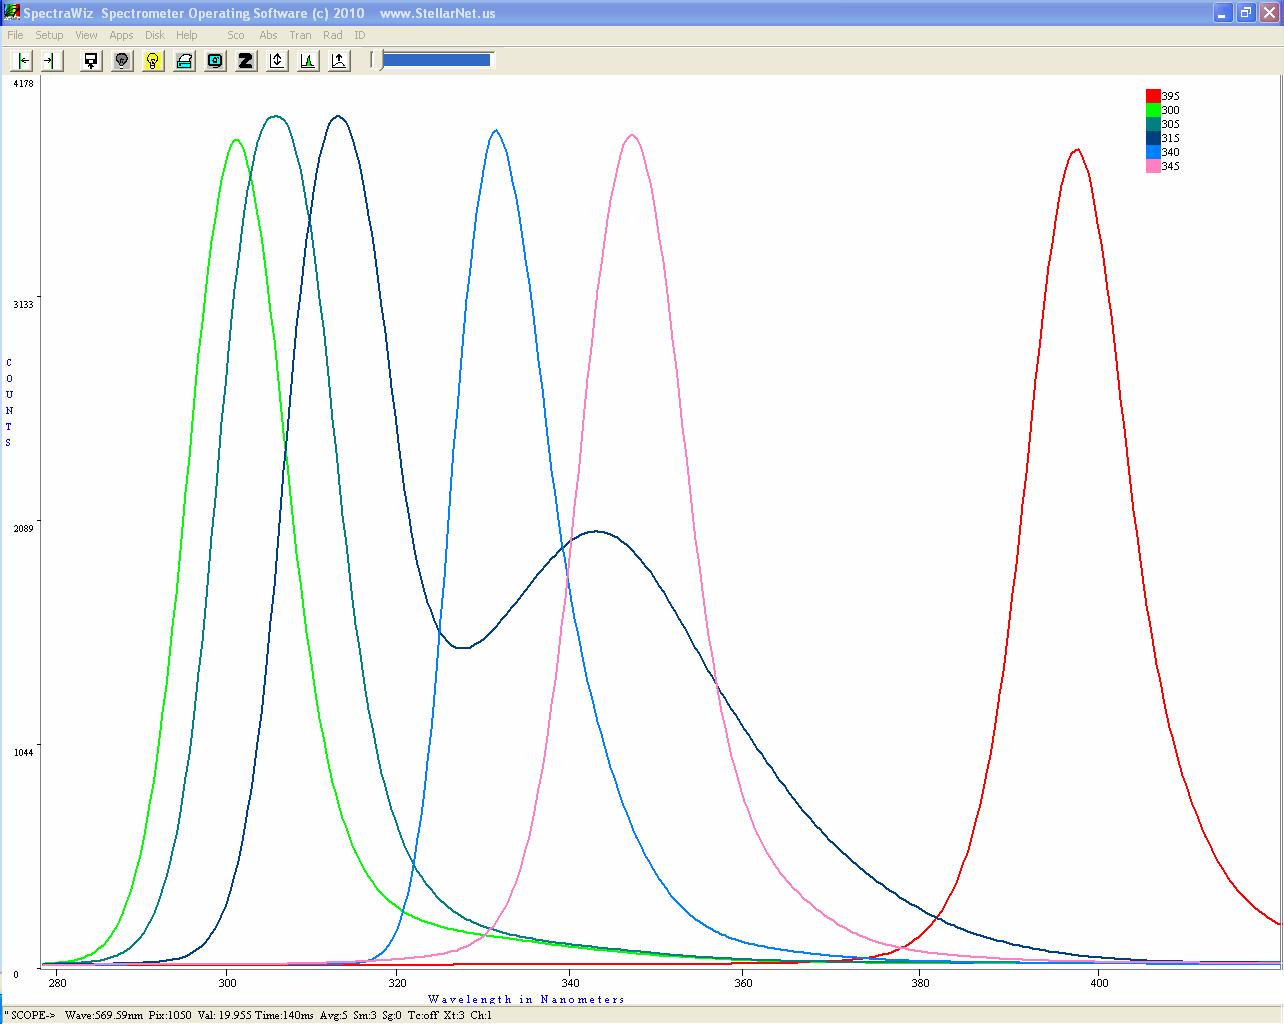This screenshot has width=1284, height=1024.
Task: Open the File menu
Action: (15, 35)
